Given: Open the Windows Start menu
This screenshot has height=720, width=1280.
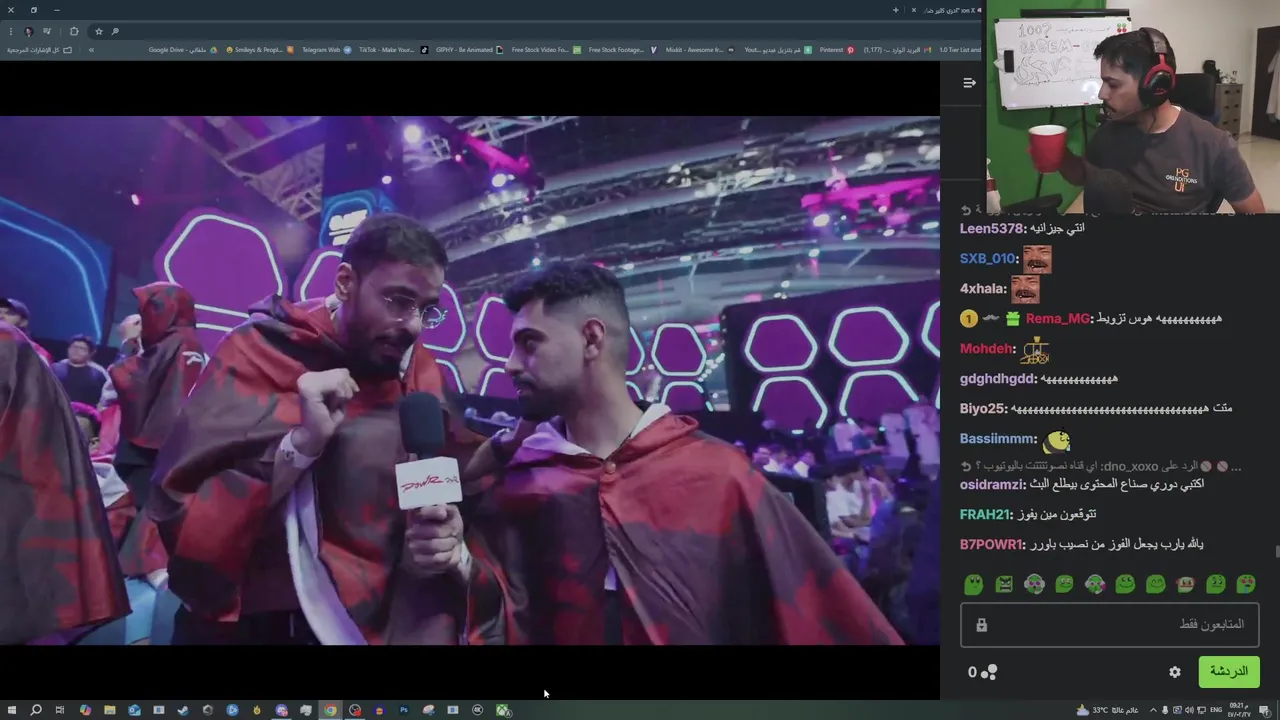Looking at the screenshot, I should click(11, 710).
